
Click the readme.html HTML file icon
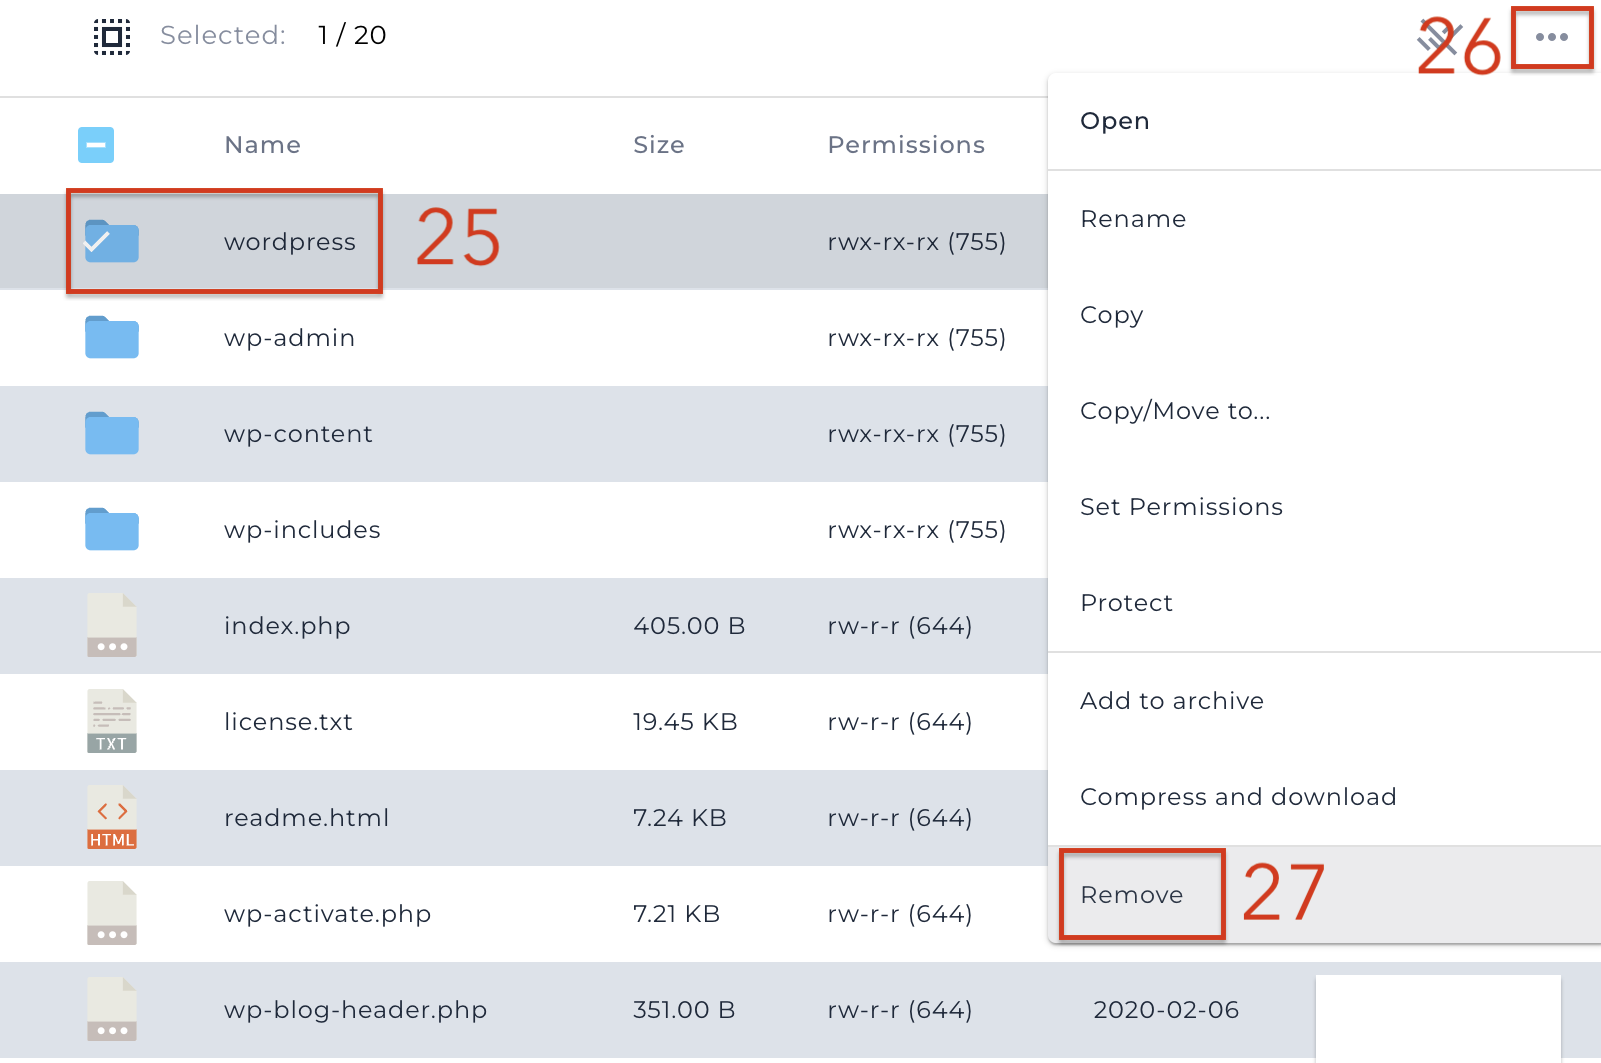point(112,817)
